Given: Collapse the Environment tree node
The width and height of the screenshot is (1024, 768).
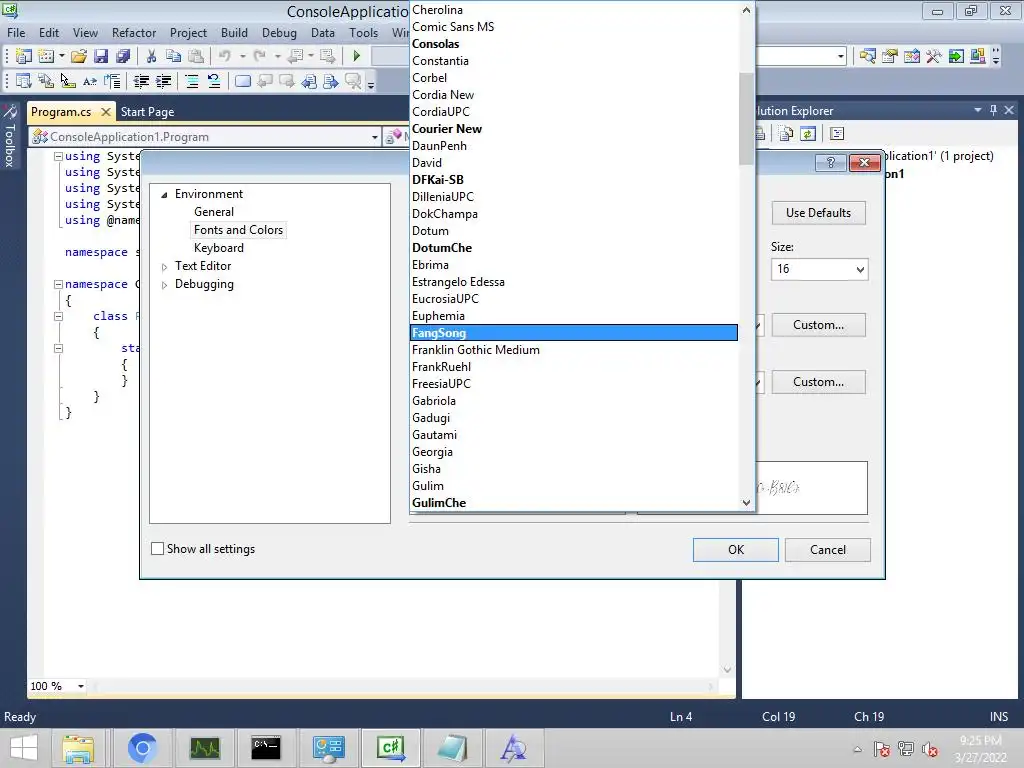Looking at the screenshot, I should [165, 195].
